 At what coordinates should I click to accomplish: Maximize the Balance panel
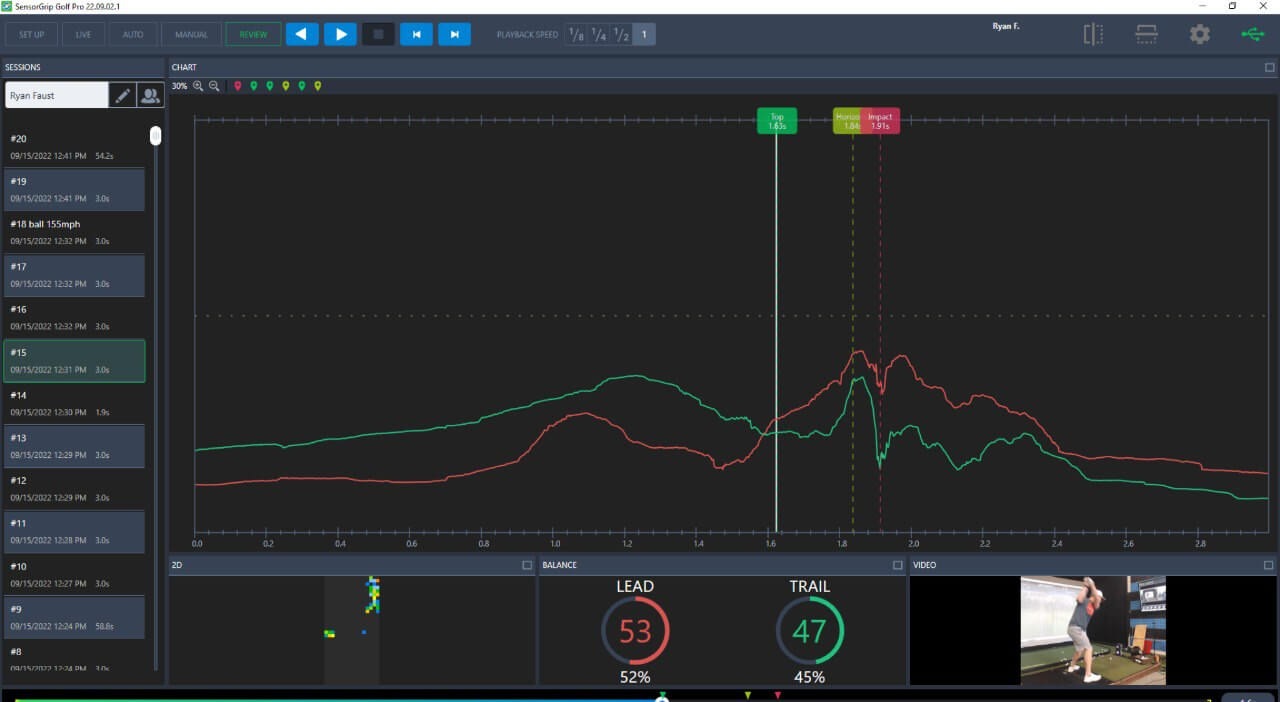[897, 565]
